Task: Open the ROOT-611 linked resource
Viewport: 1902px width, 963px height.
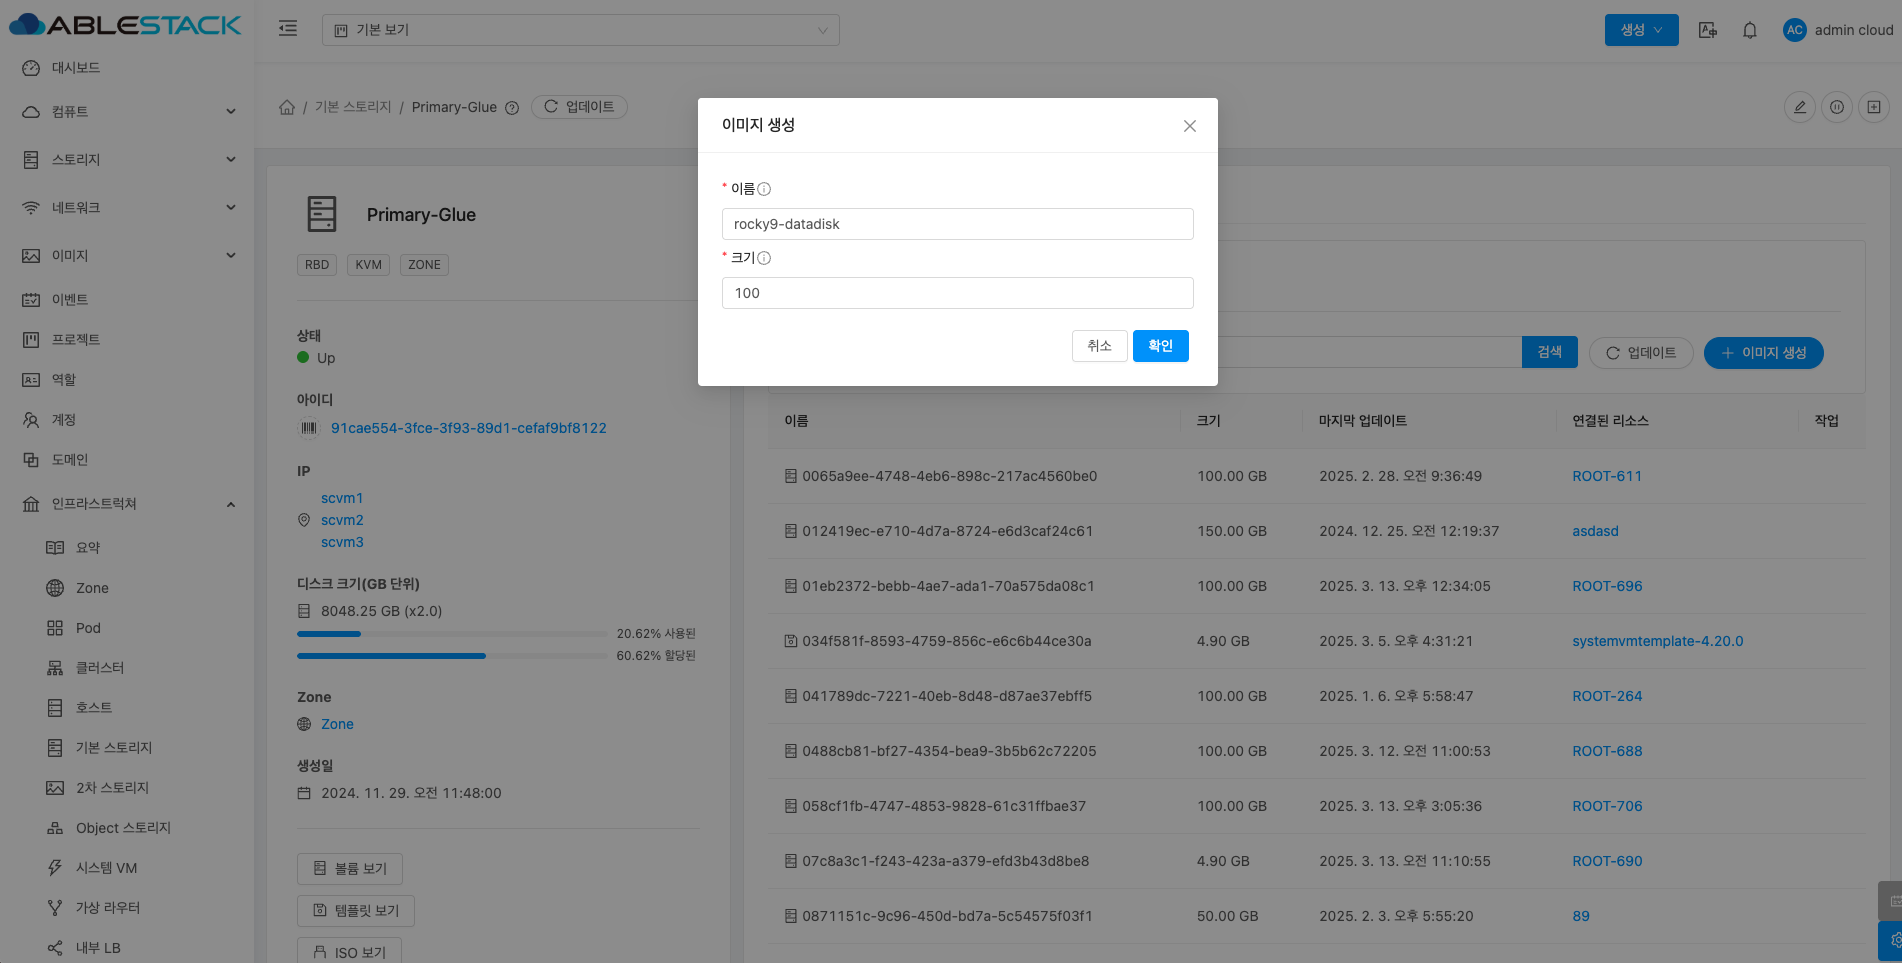Action: click(x=1606, y=476)
